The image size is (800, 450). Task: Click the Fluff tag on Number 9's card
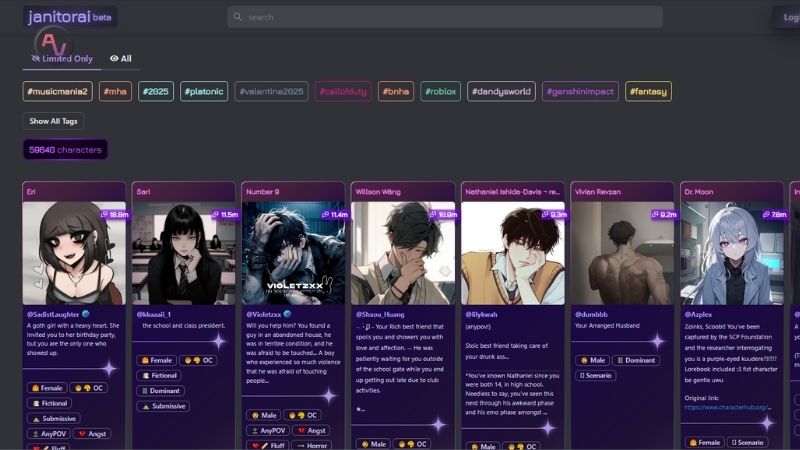point(268,445)
